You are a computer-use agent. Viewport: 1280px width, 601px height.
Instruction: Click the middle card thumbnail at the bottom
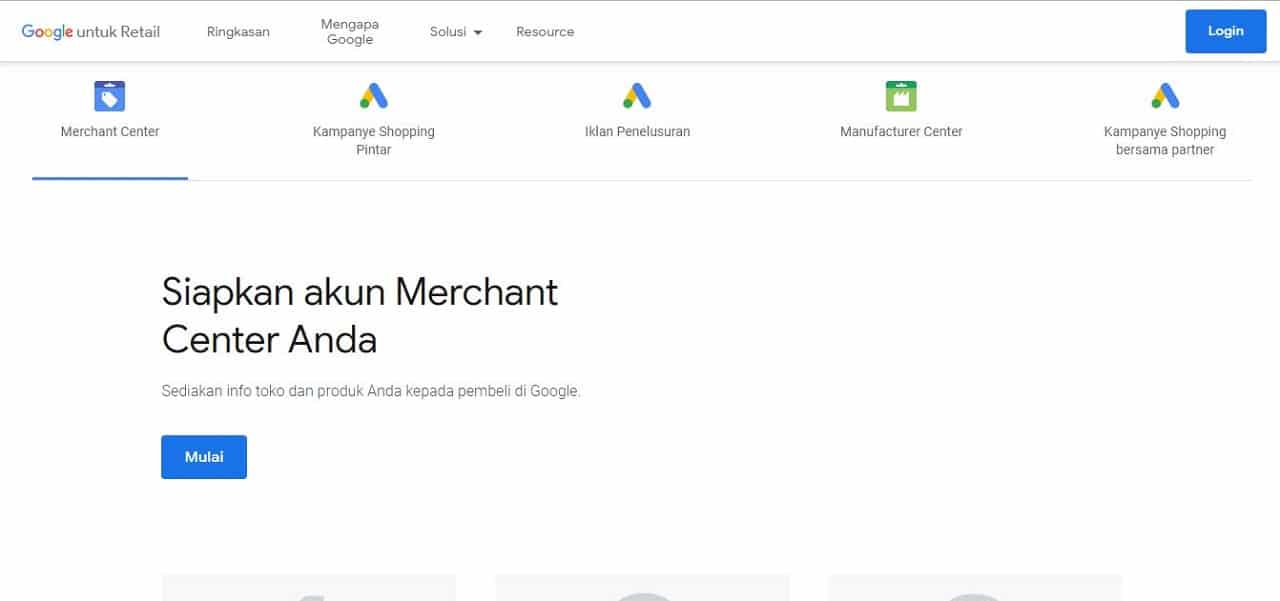click(x=642, y=588)
